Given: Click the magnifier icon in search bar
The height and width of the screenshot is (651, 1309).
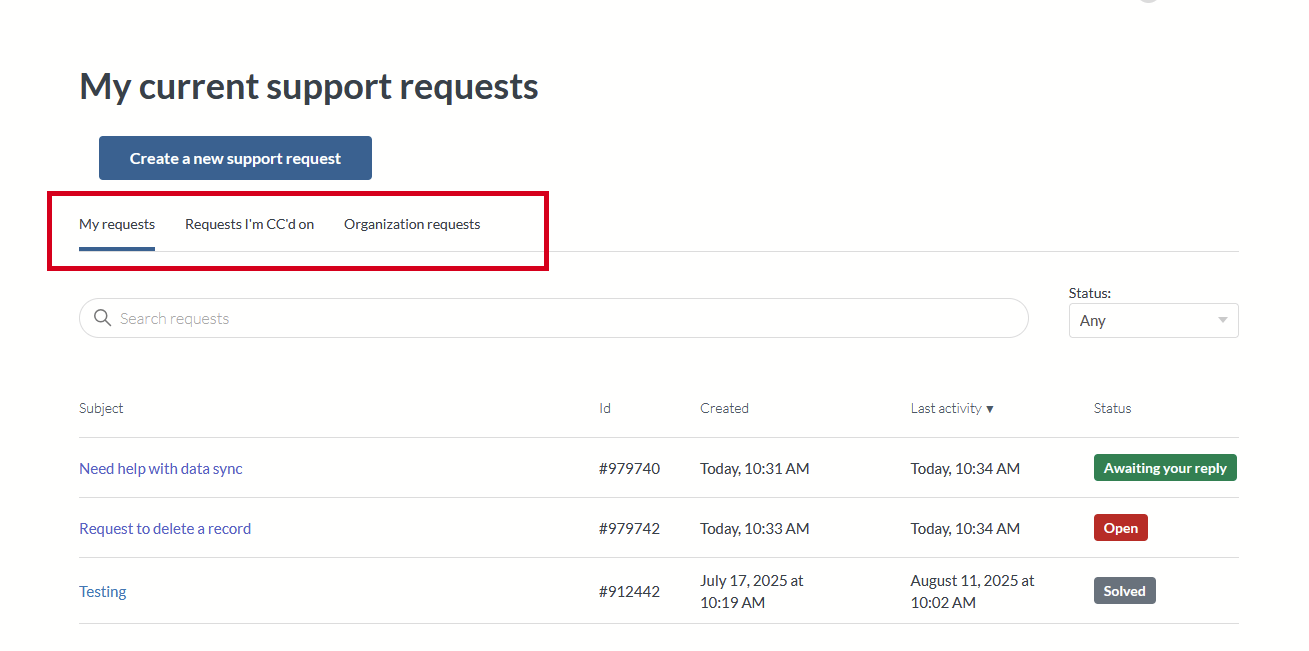Looking at the screenshot, I should 102,318.
